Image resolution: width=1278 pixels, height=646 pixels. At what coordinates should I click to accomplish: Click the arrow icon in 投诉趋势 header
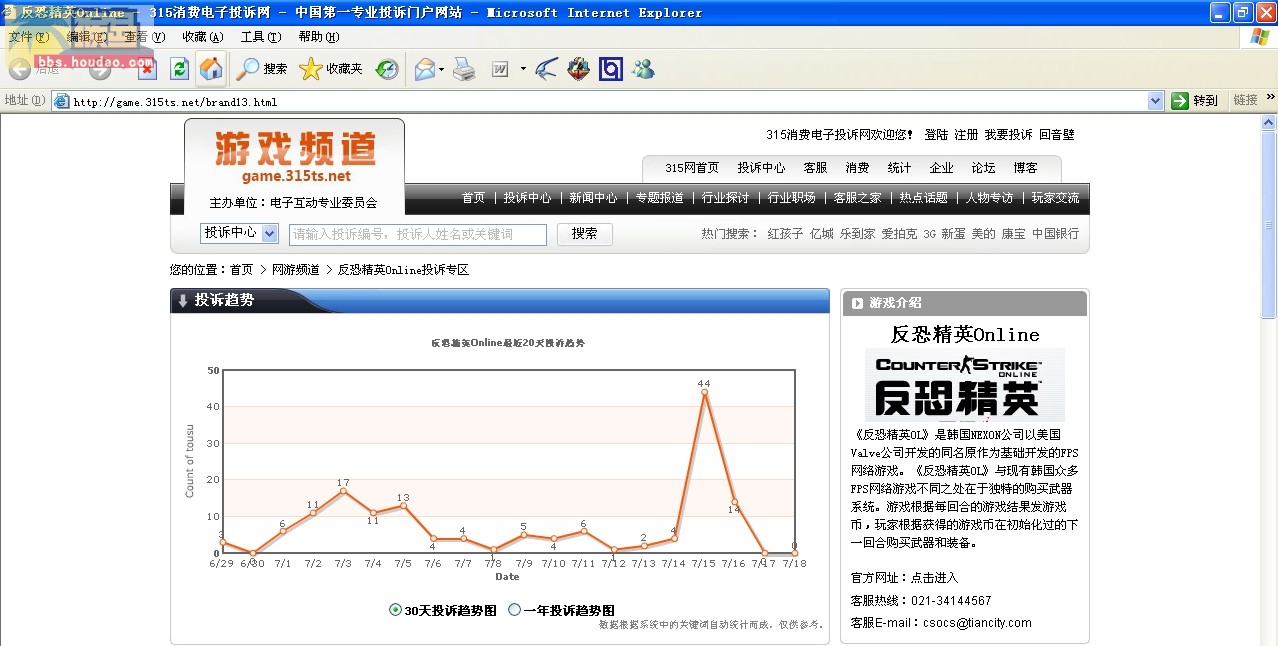coord(183,300)
